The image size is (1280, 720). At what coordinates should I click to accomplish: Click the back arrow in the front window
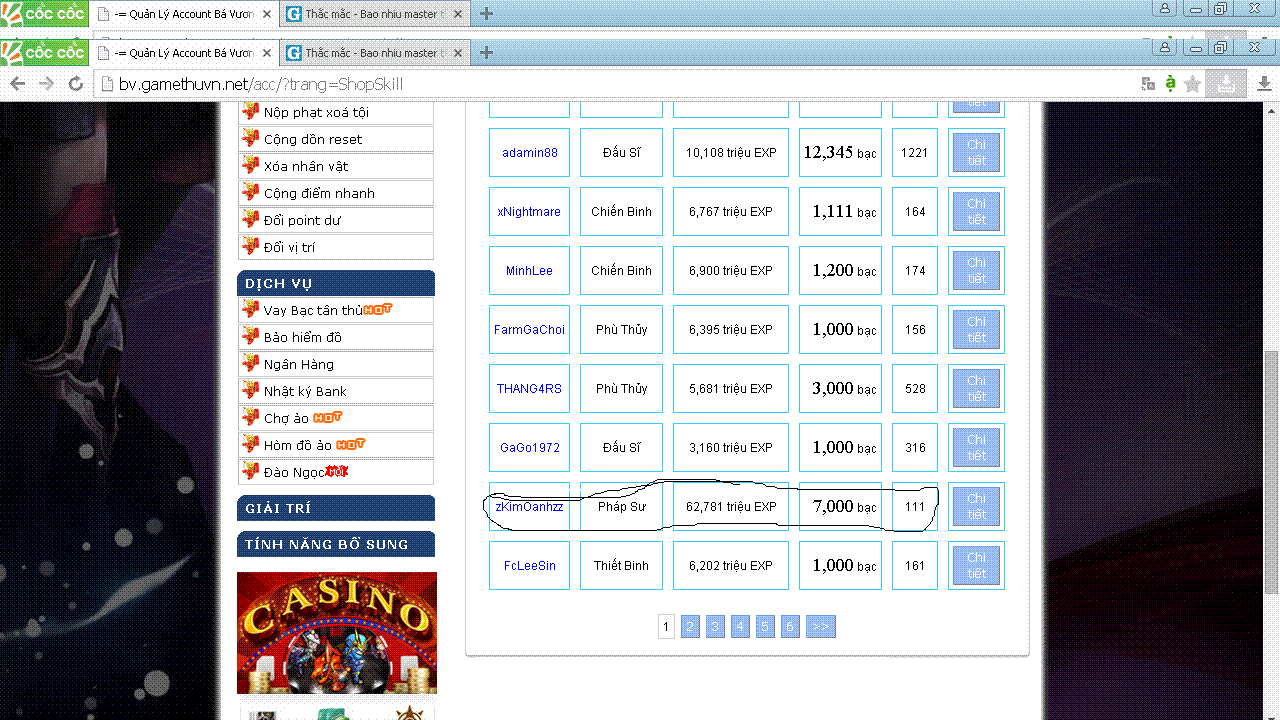pyautogui.click(x=18, y=84)
